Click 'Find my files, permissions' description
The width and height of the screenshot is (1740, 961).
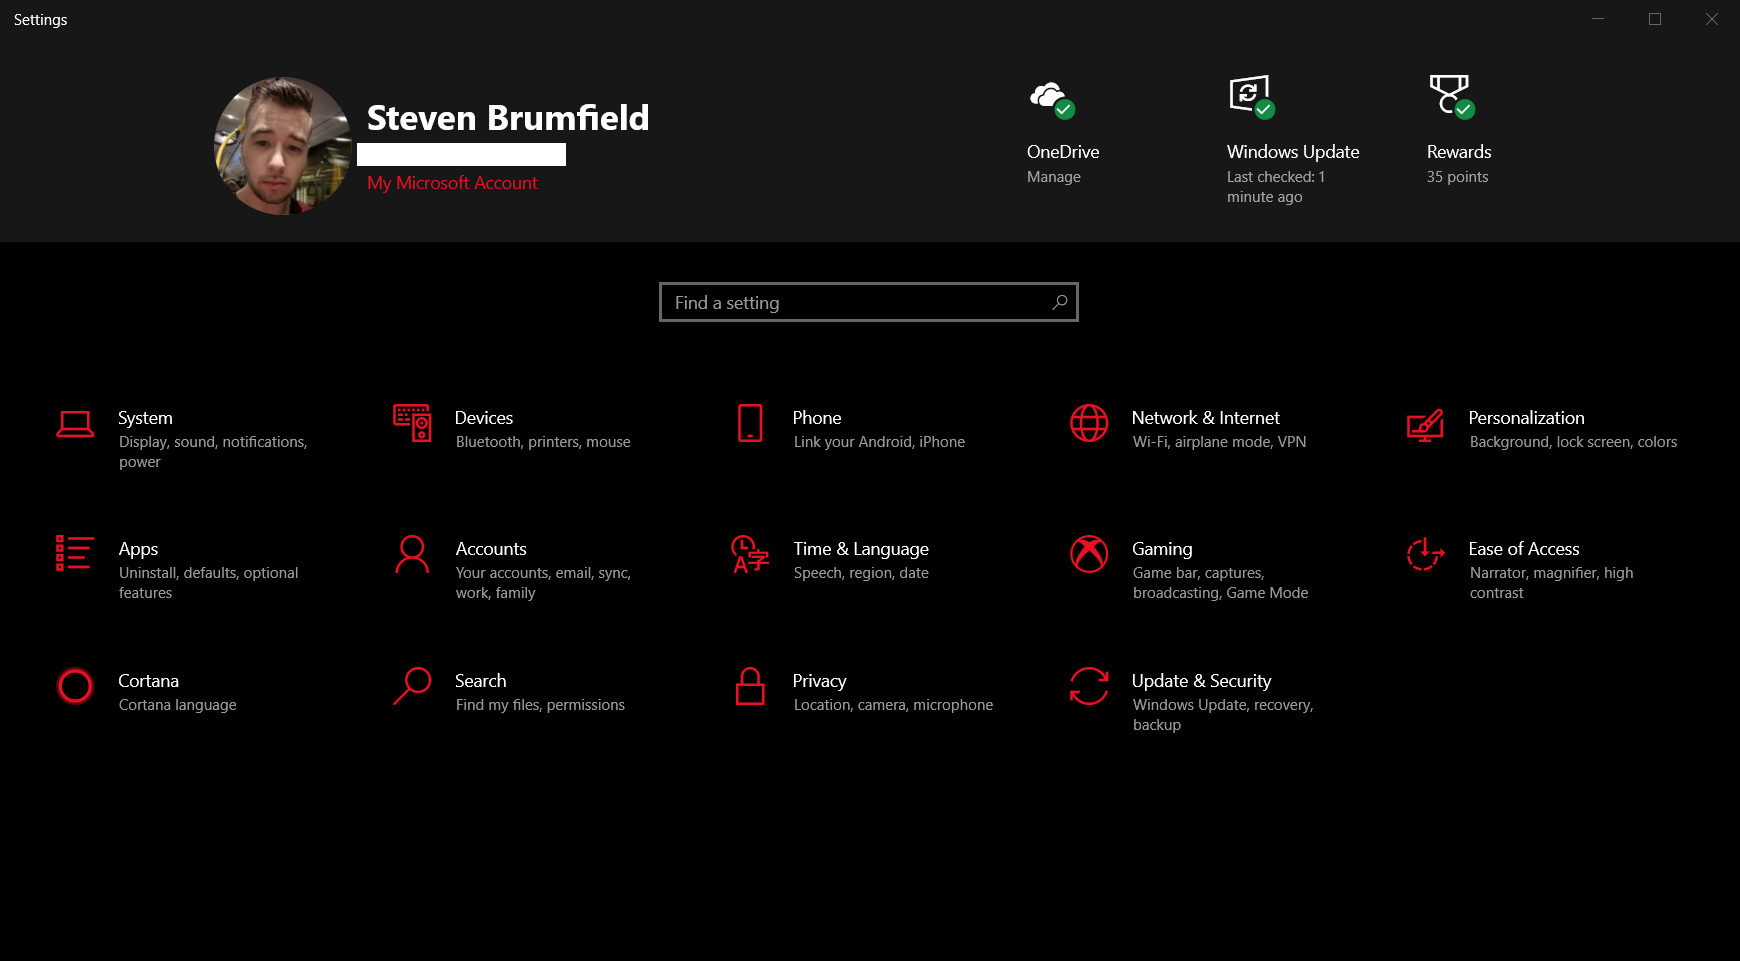pyautogui.click(x=540, y=705)
